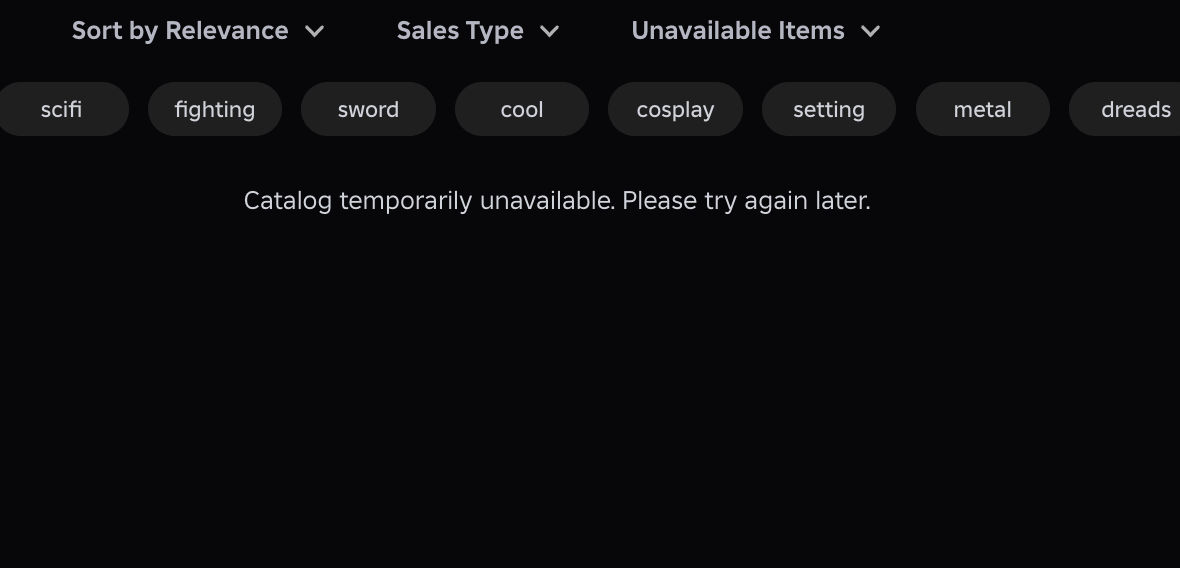Expand the Sales Type filter label
Image resolution: width=1180 pixels, height=568 pixels.
click(460, 31)
